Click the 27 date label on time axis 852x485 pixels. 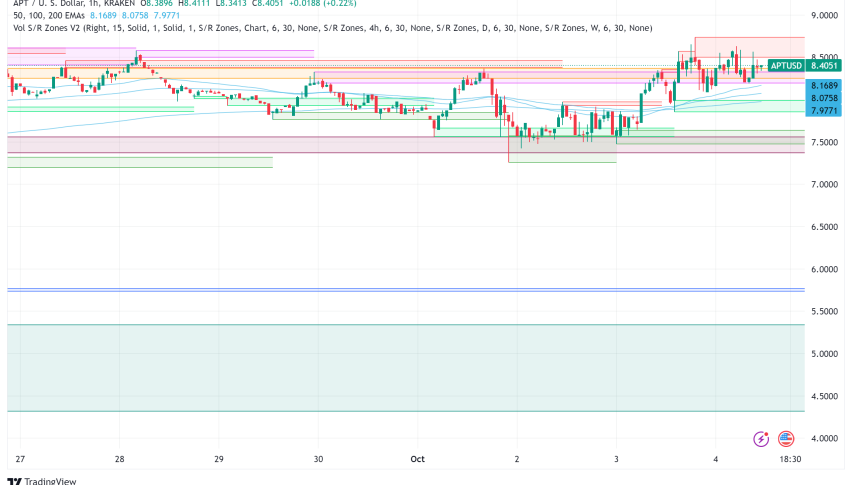20,459
